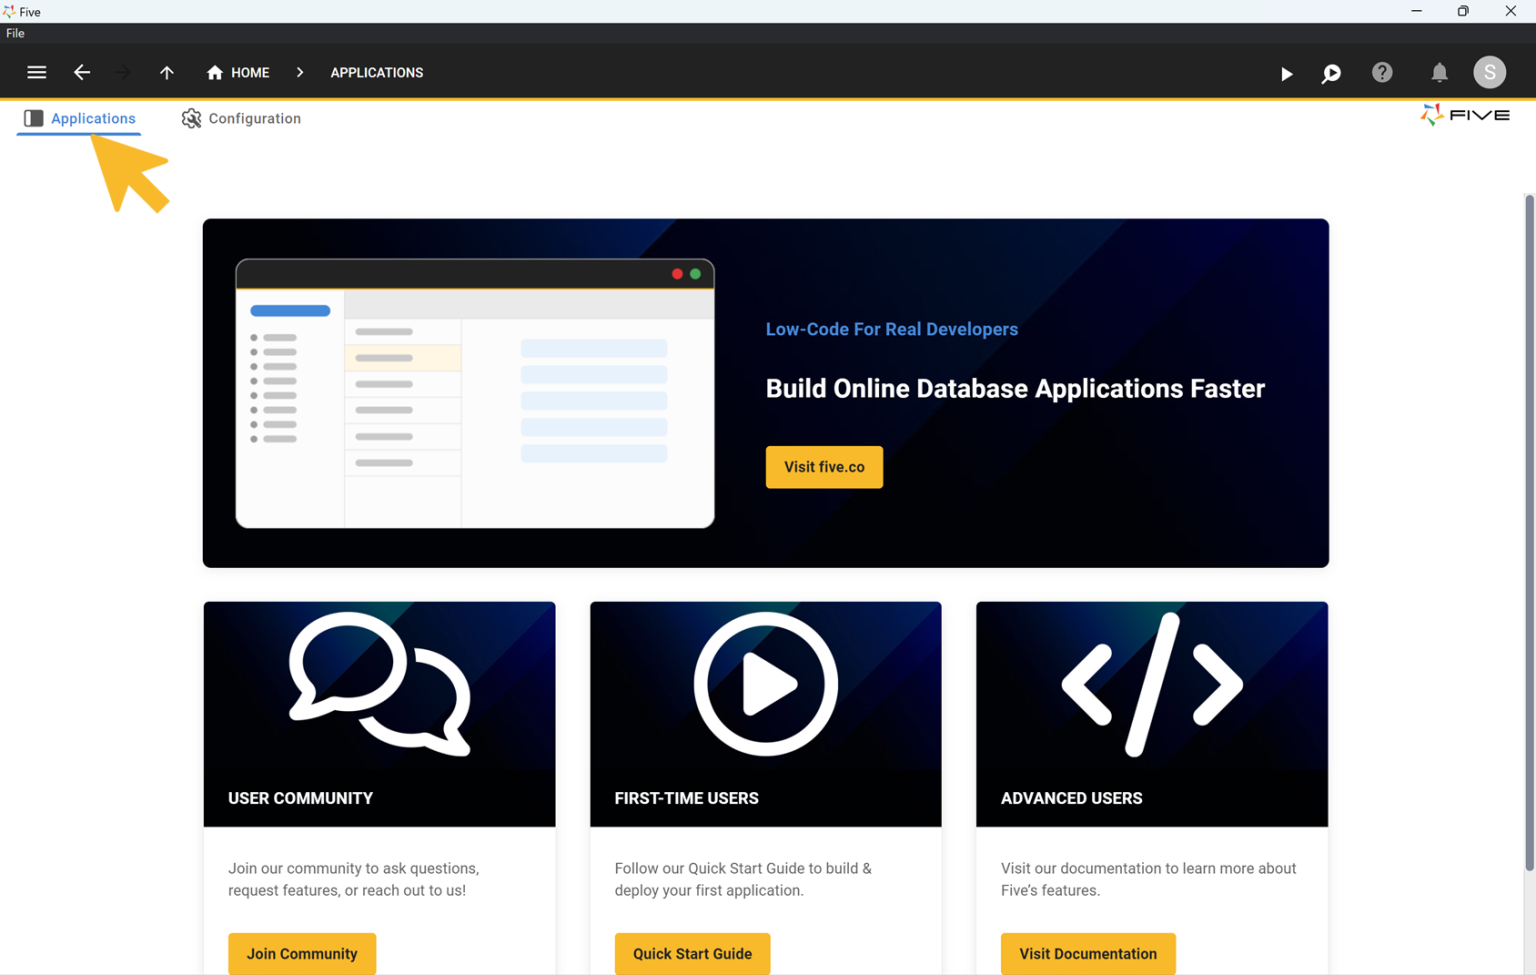
Task: Open the Quick Start Guide
Action: coord(692,953)
